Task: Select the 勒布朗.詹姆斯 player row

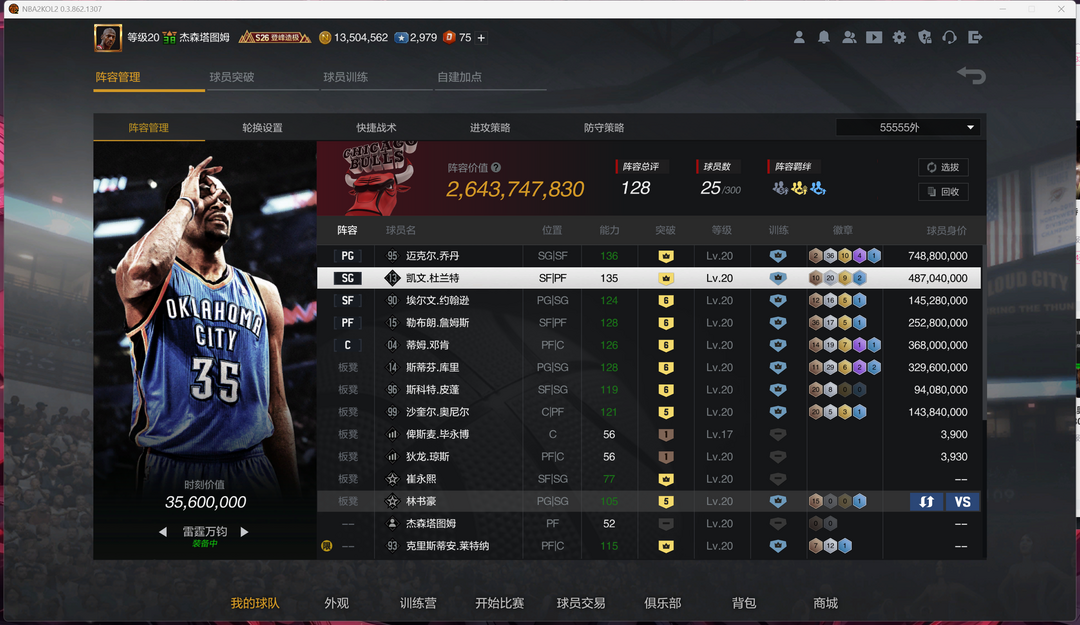Action: pos(648,323)
